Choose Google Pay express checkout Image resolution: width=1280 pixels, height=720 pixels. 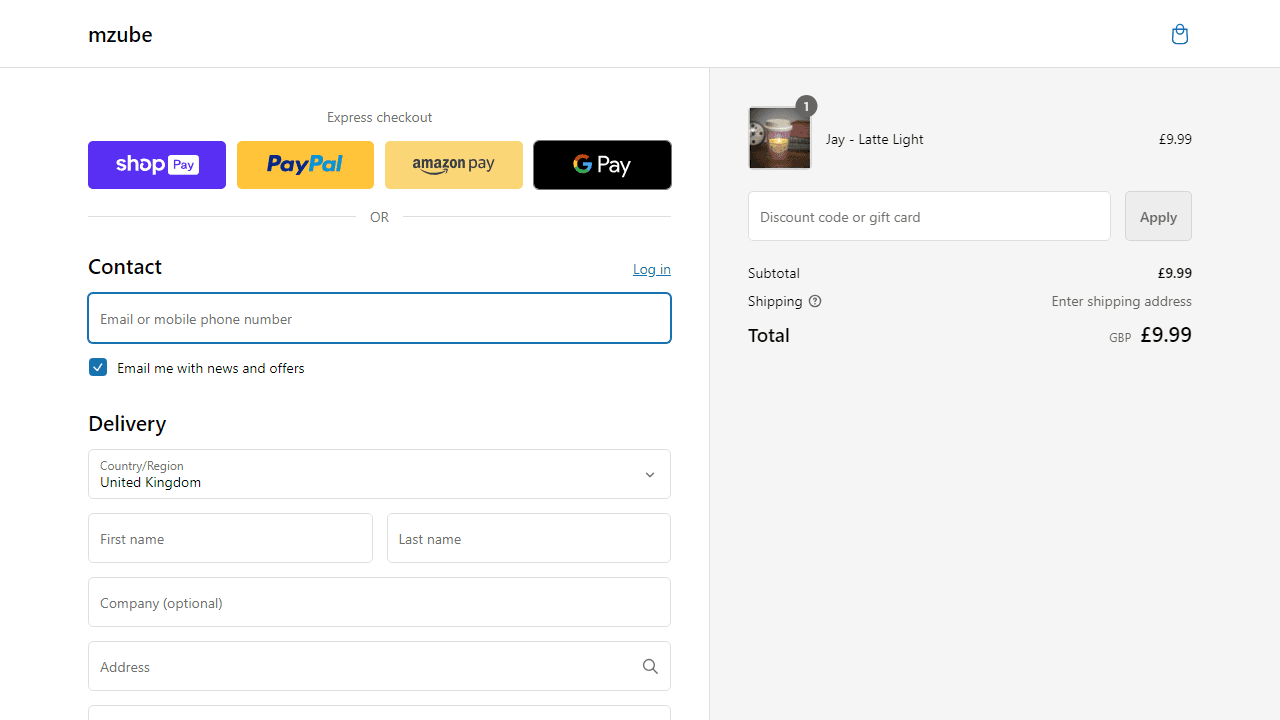click(x=602, y=165)
